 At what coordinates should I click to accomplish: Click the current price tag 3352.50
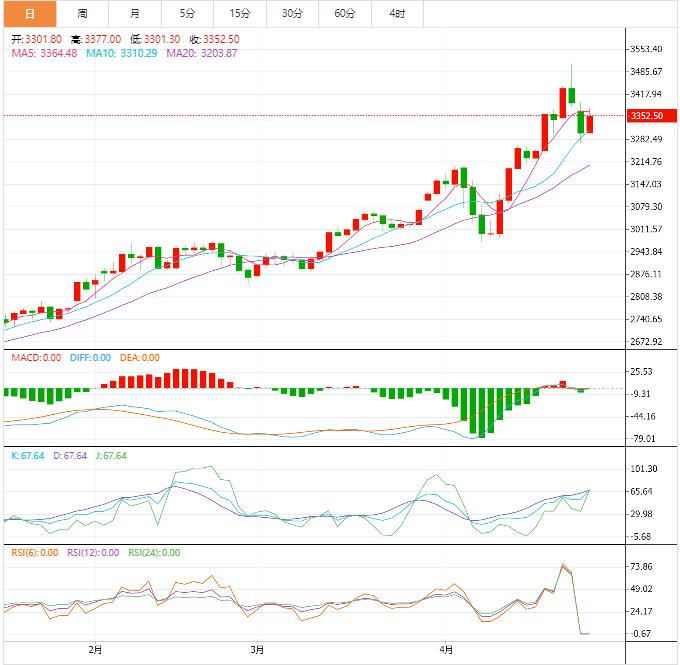pos(647,116)
